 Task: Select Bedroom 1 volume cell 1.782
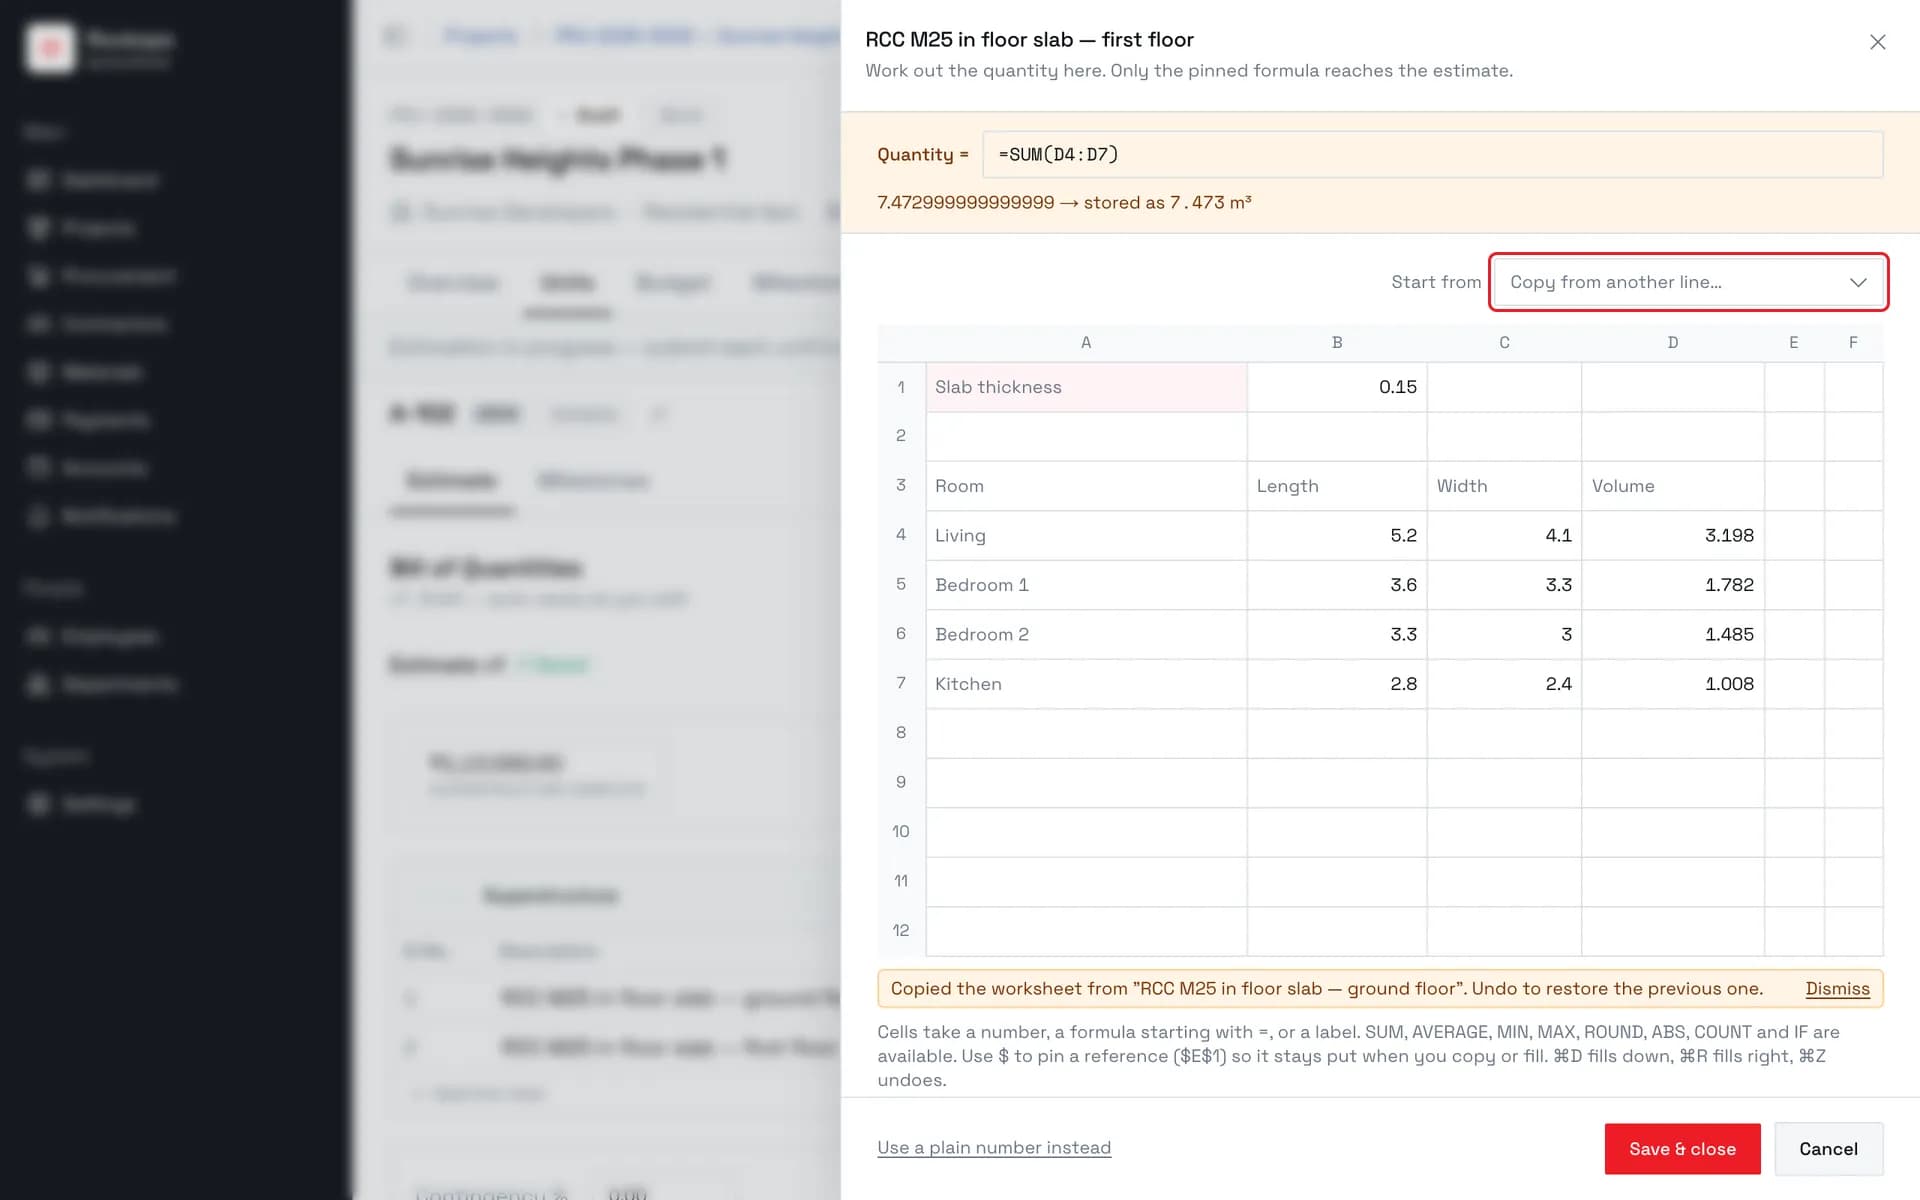click(1673, 585)
